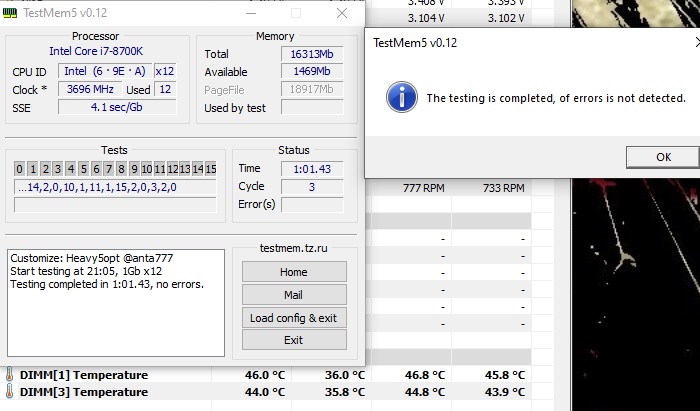Click the 'Customize: Heavy5opt @anta777' log line
This screenshot has height=411, width=700.
click(x=92, y=258)
